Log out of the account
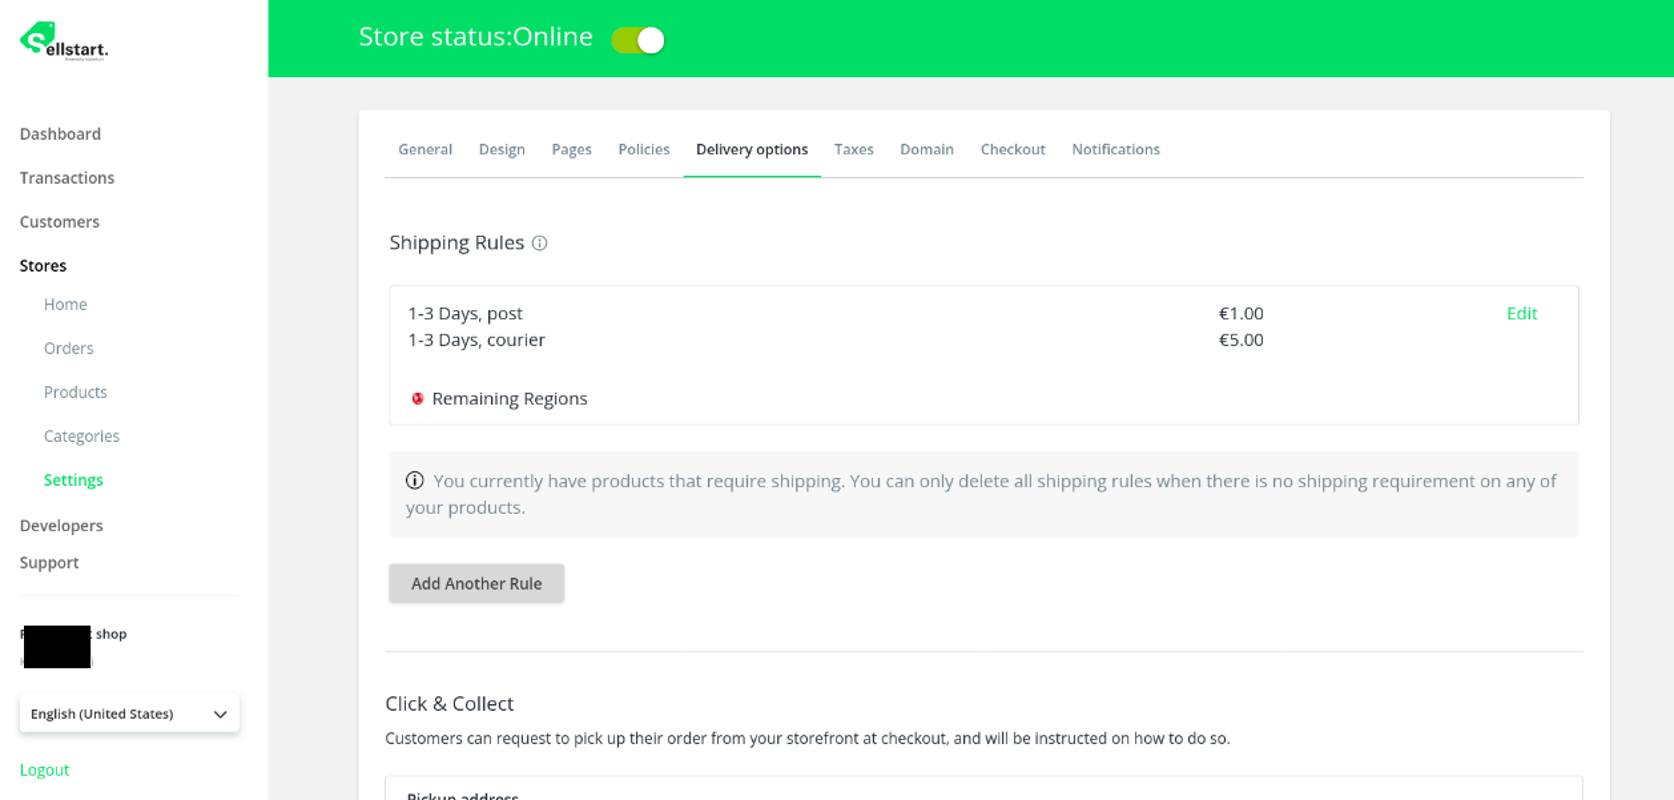This screenshot has height=800, width=1674. pyautogui.click(x=44, y=770)
